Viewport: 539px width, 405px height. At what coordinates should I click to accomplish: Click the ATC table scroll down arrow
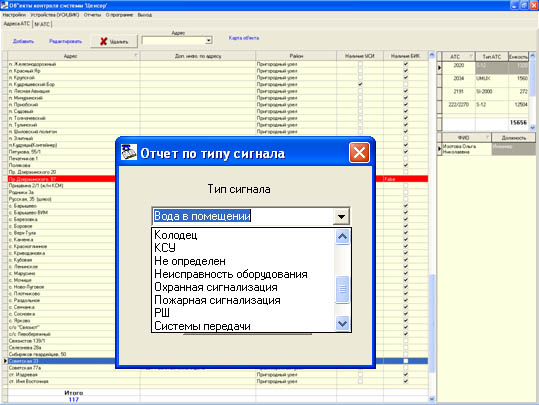pos(532,127)
